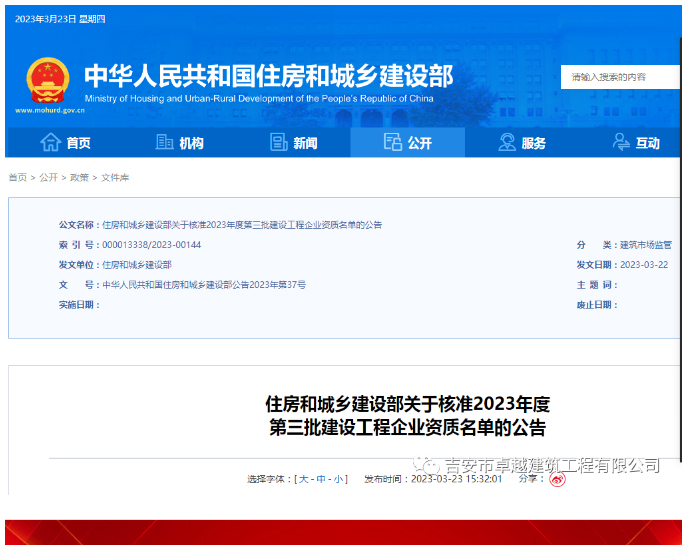Click the publish time 2023-03-23 15:32:01
Viewport: 686px width, 545px height.
click(456, 479)
